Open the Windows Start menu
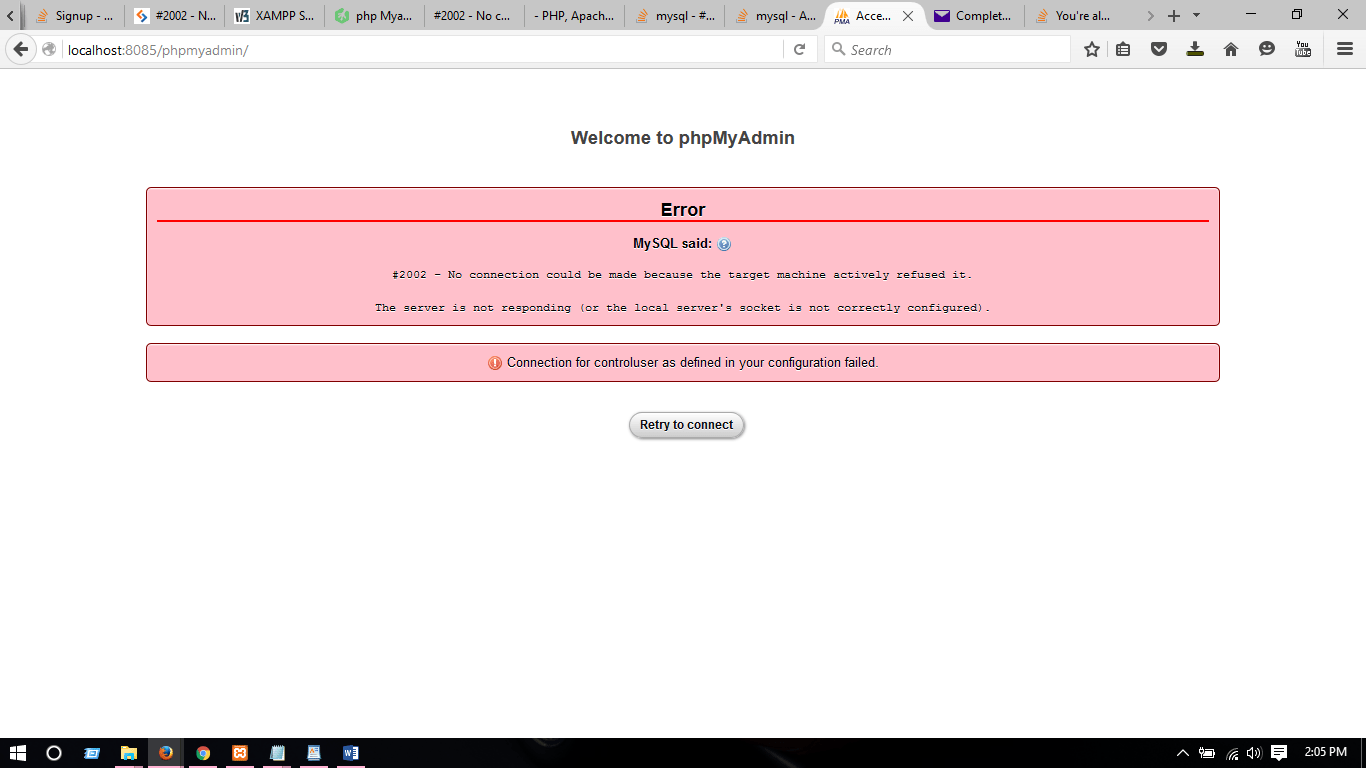Viewport: 1366px width, 768px height. click(18, 753)
